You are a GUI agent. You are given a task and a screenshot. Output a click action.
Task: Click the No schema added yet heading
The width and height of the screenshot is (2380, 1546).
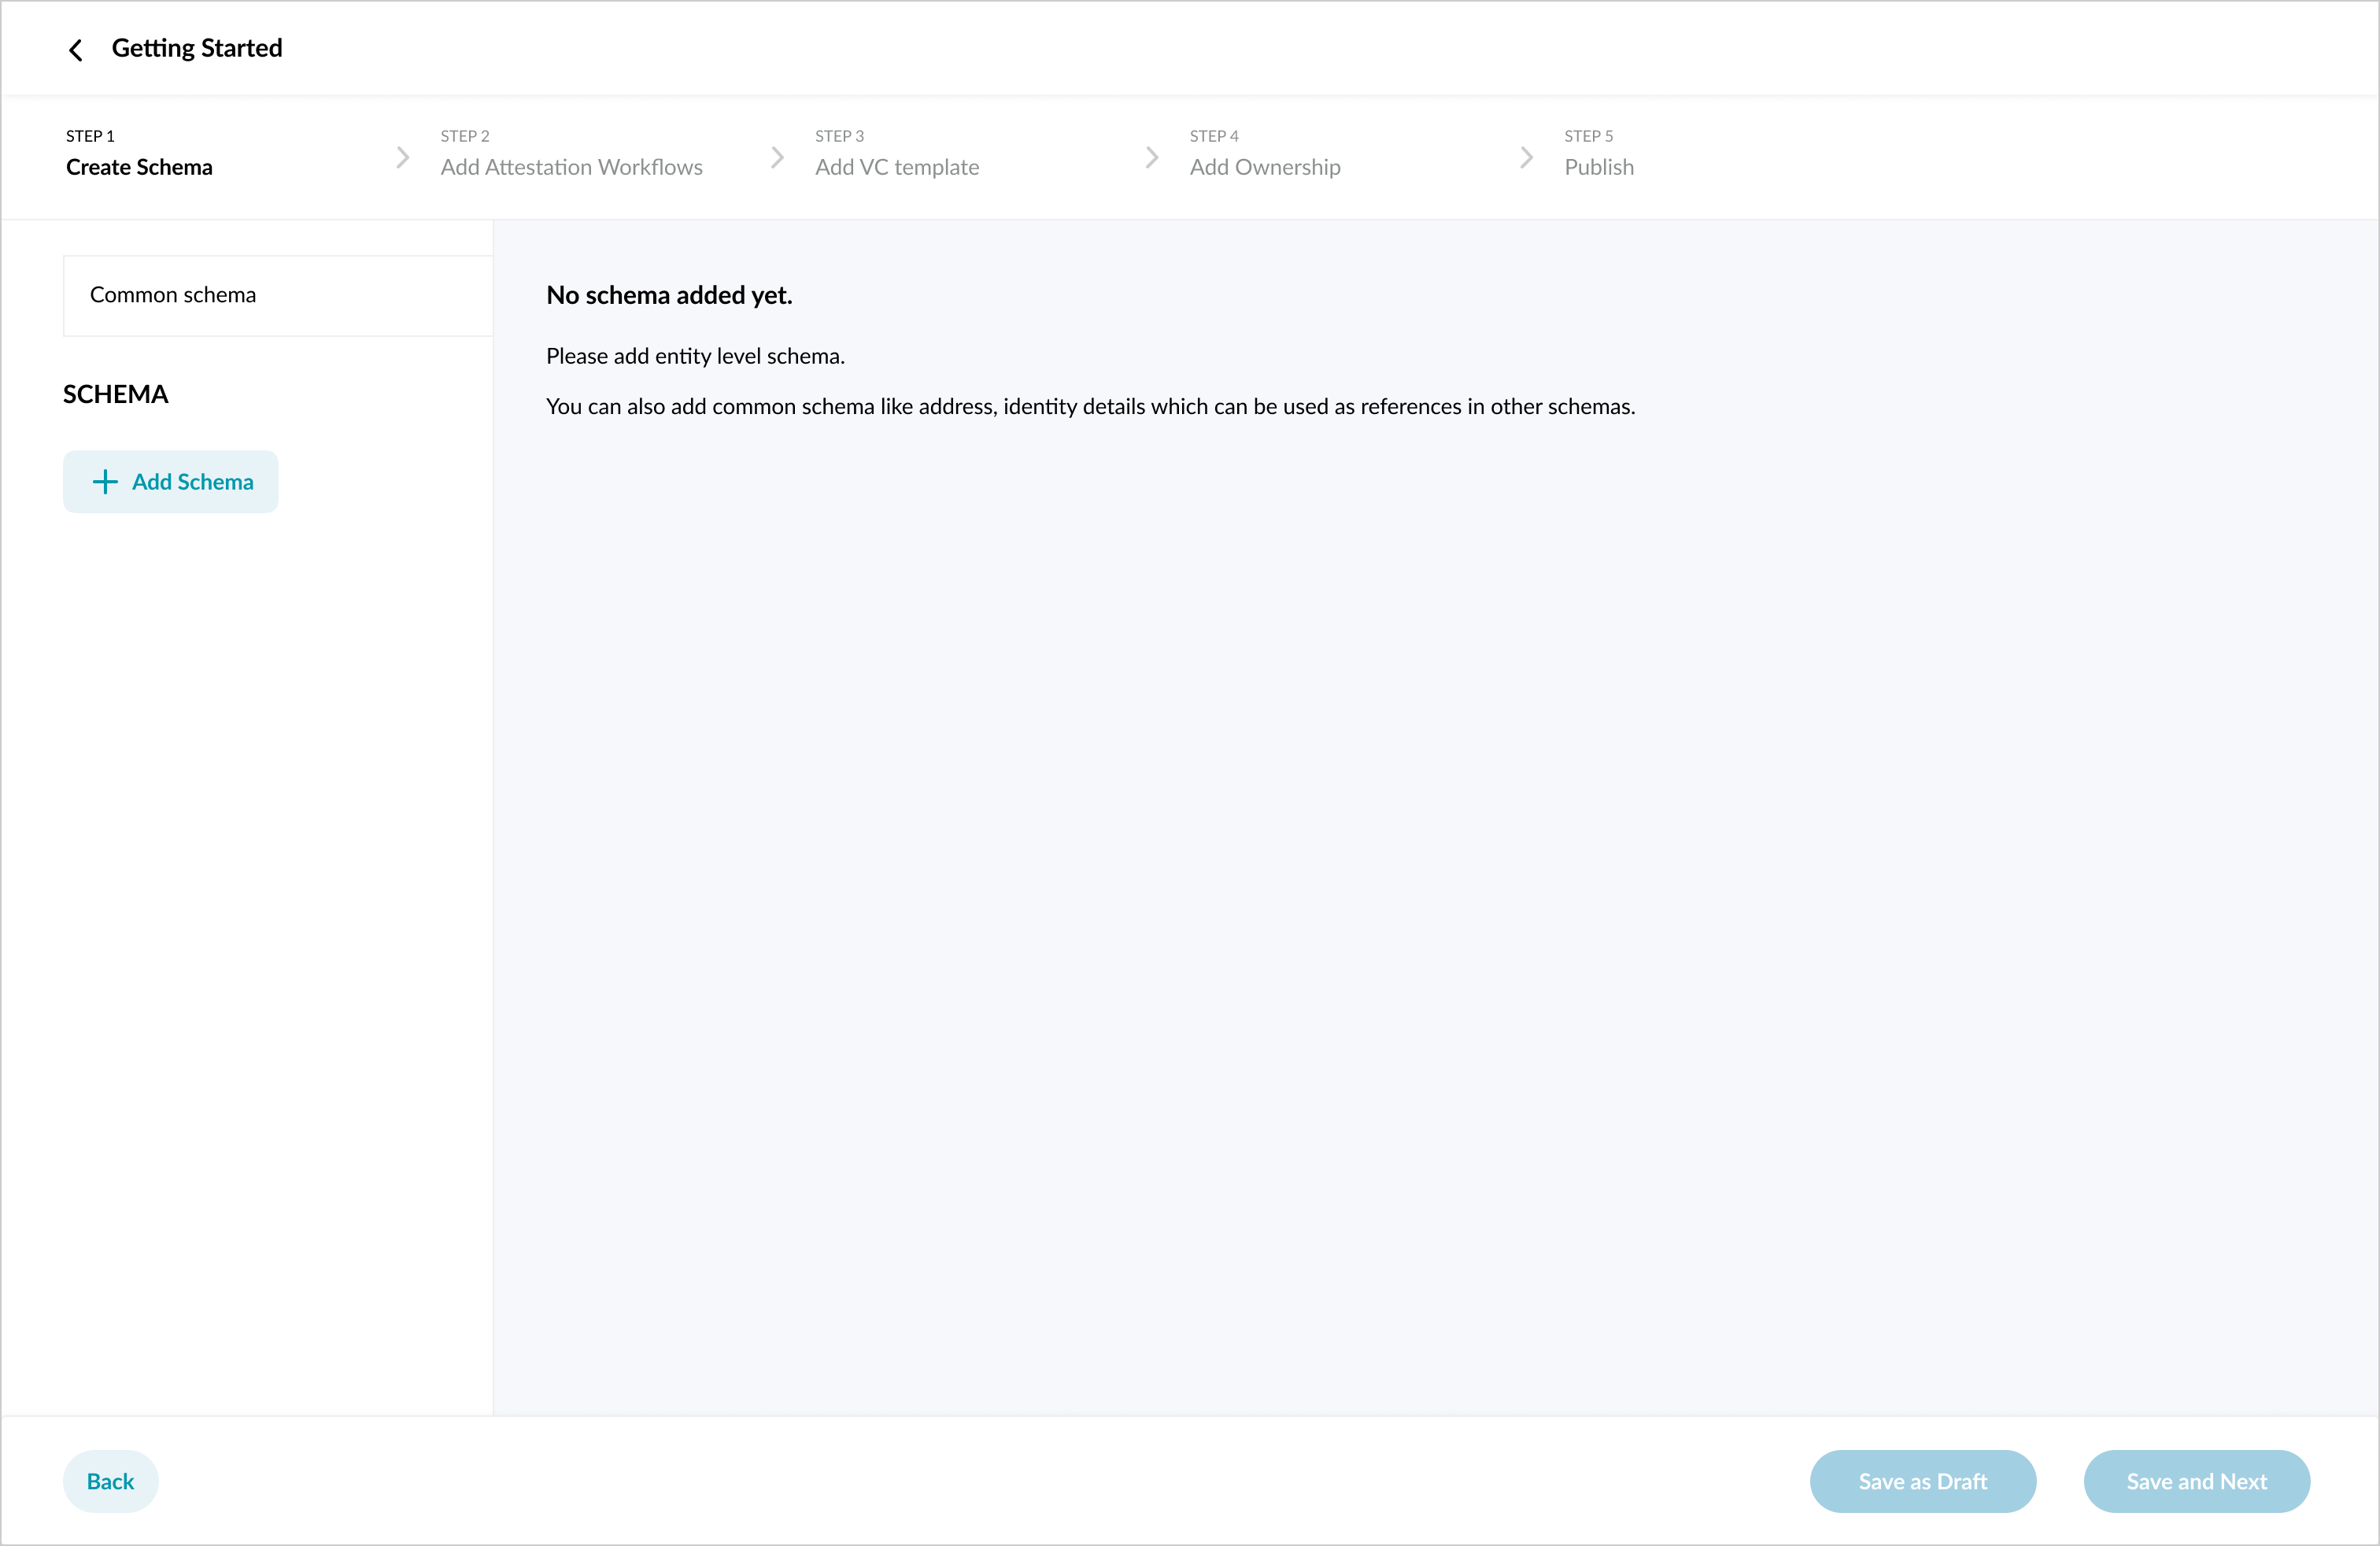point(669,295)
